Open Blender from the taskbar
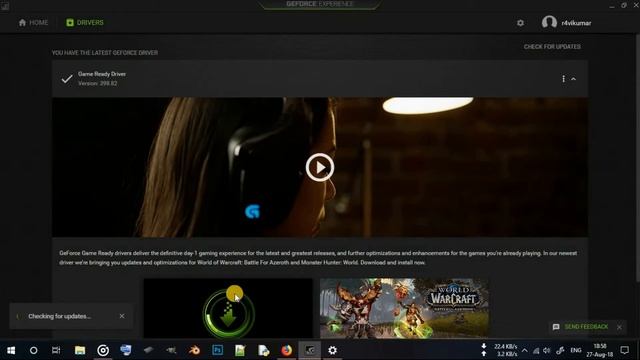Viewport: 640px width, 360px height. tap(194, 350)
